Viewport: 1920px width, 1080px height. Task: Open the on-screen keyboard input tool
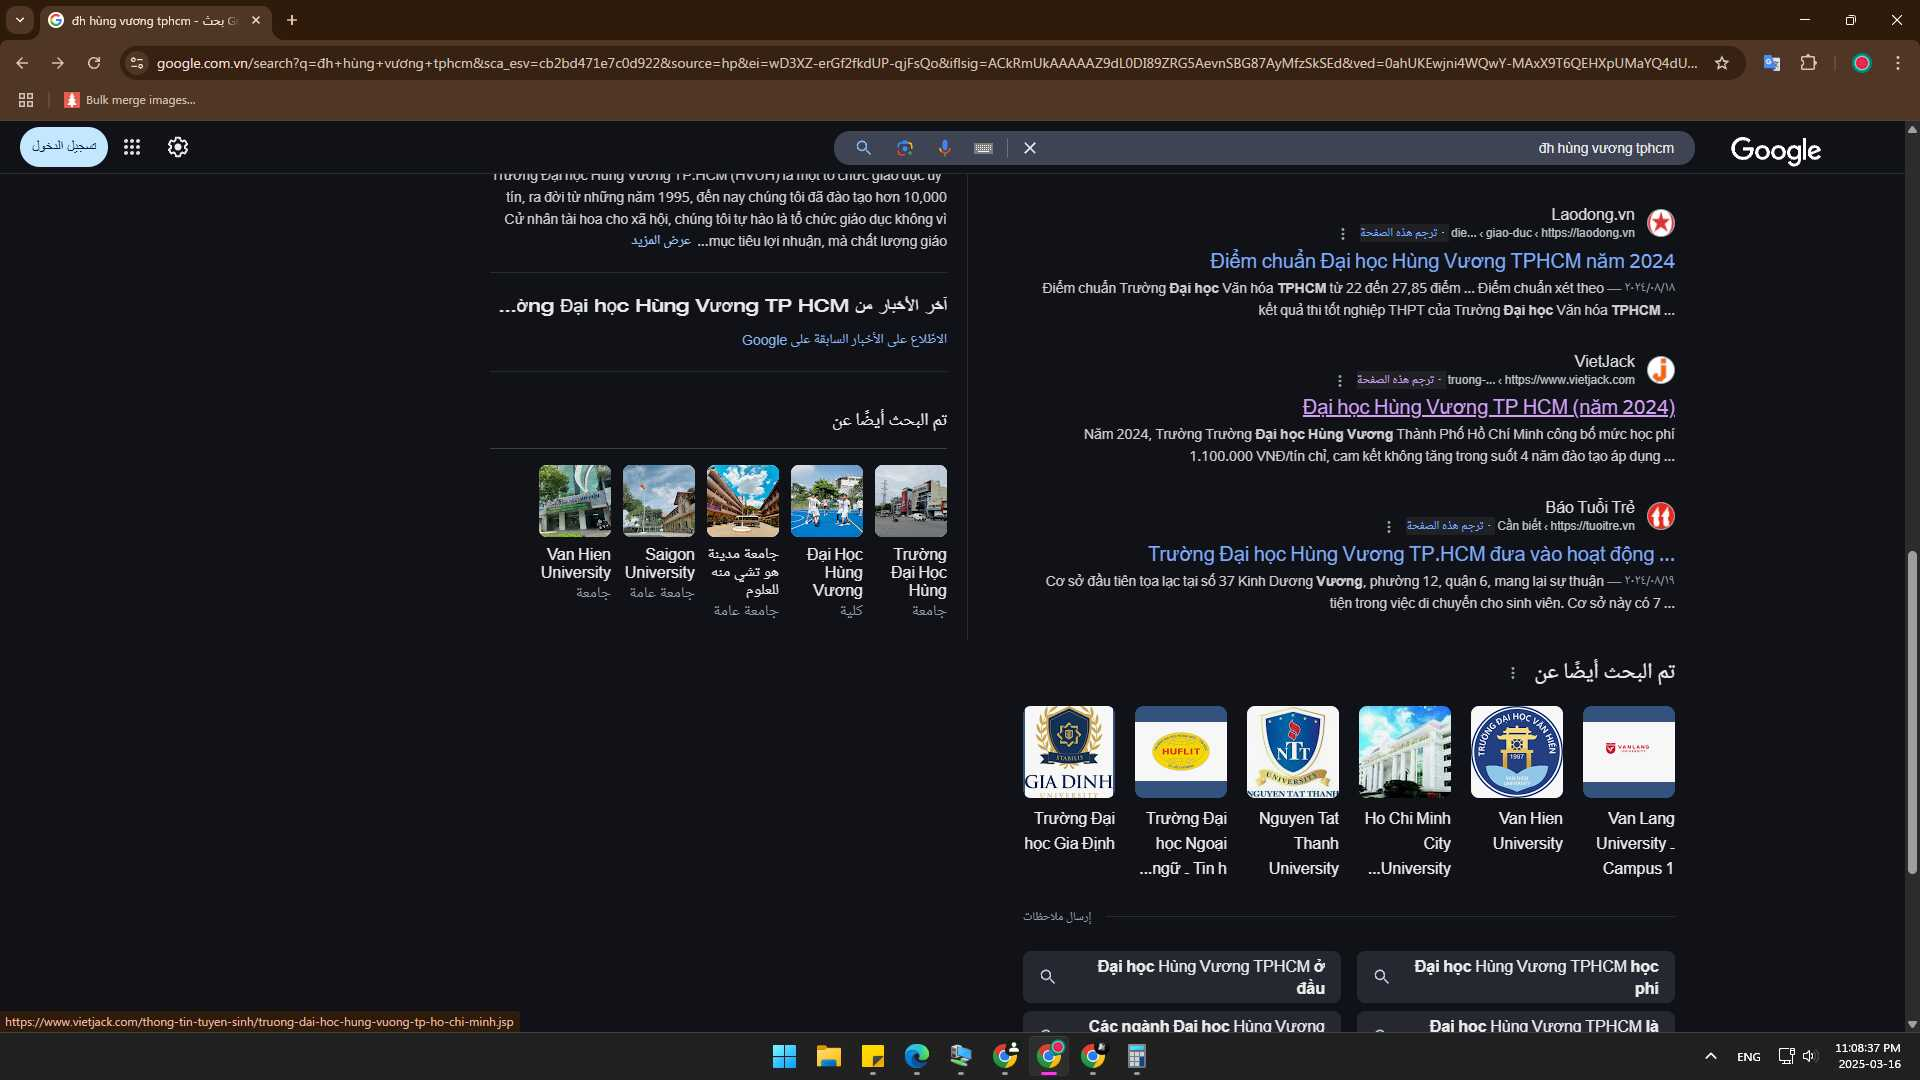(983, 148)
